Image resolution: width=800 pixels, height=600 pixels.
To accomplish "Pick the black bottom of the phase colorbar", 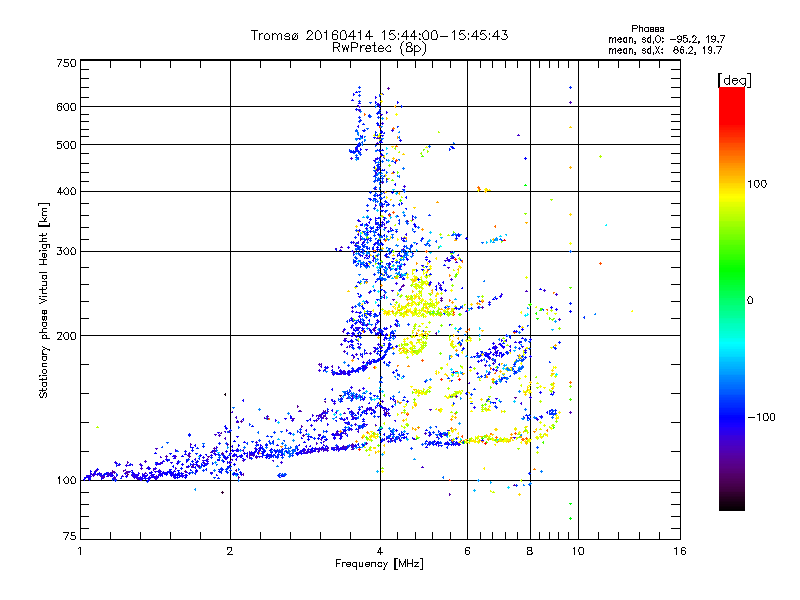I will [732, 503].
